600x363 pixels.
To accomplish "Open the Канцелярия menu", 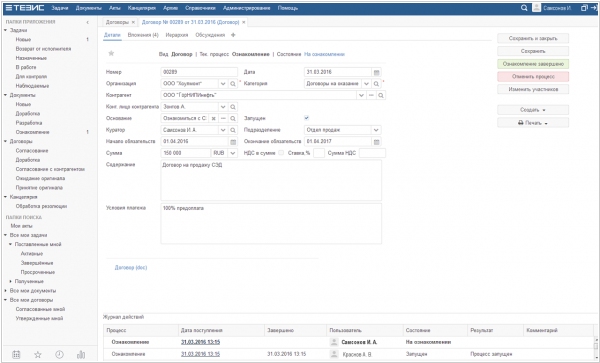I will tap(142, 8).
